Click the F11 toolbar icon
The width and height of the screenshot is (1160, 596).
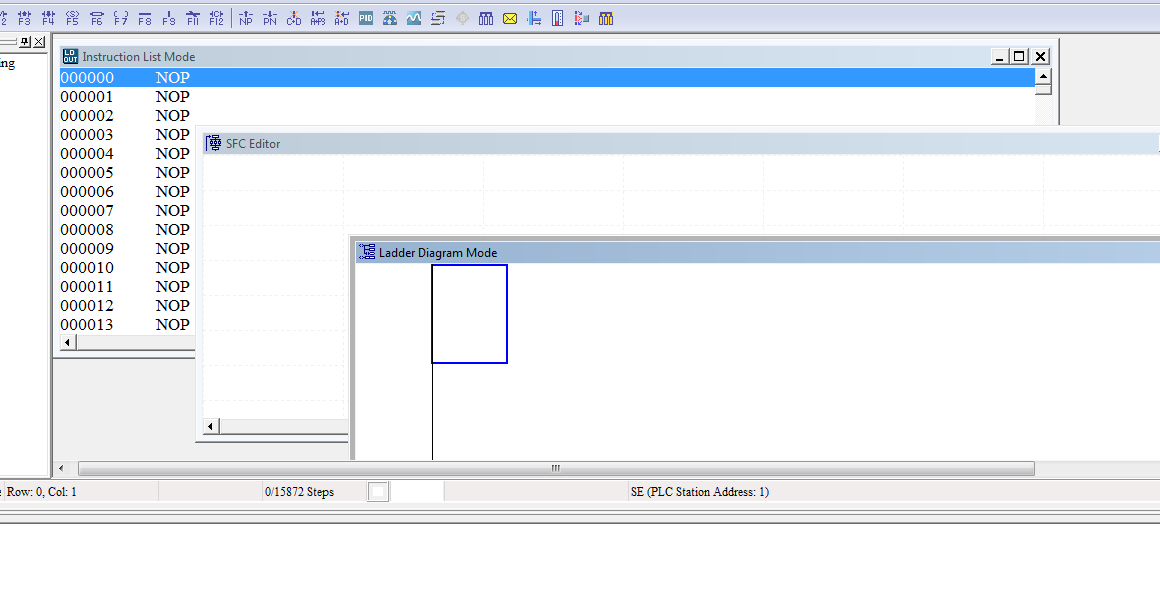click(193, 18)
